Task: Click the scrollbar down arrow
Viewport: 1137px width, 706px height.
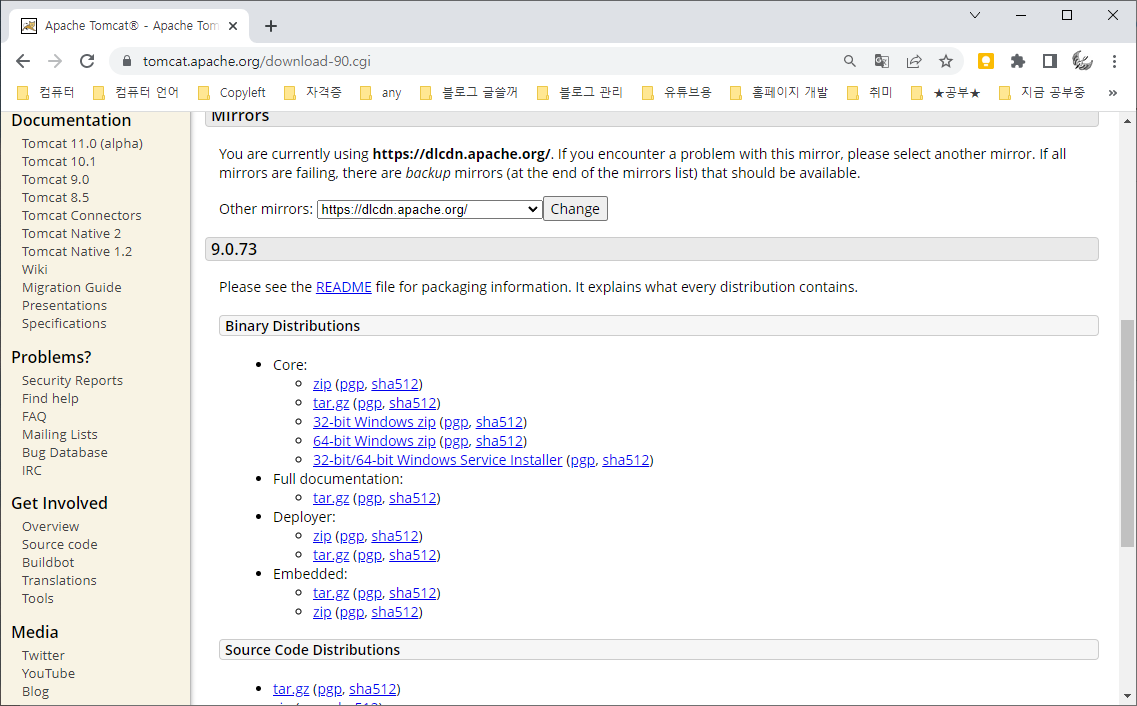Action: [1127, 697]
